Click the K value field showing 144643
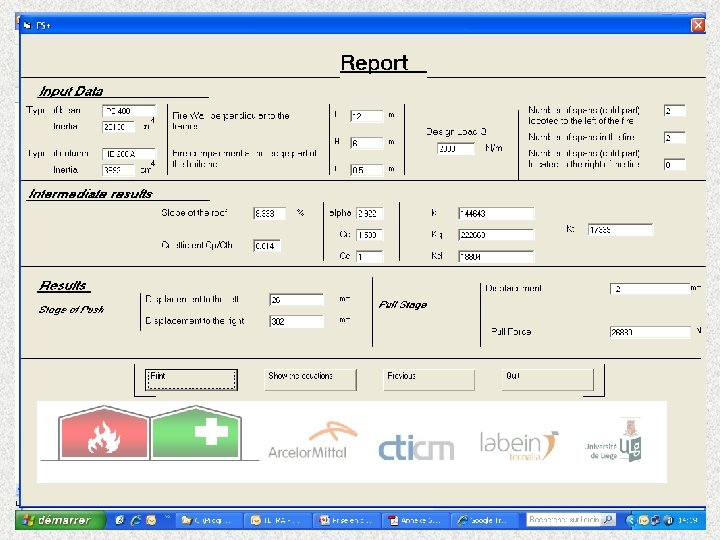This screenshot has height=540, width=720. pyautogui.click(x=496, y=213)
